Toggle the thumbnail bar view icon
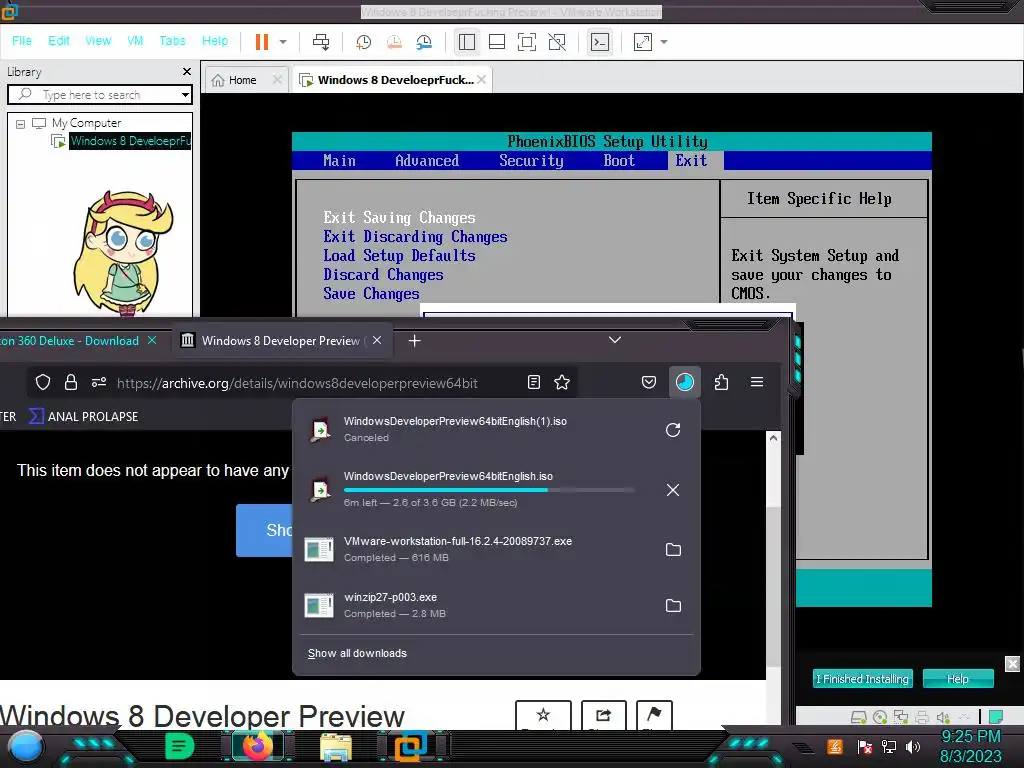The image size is (1024, 768). pos(497,42)
